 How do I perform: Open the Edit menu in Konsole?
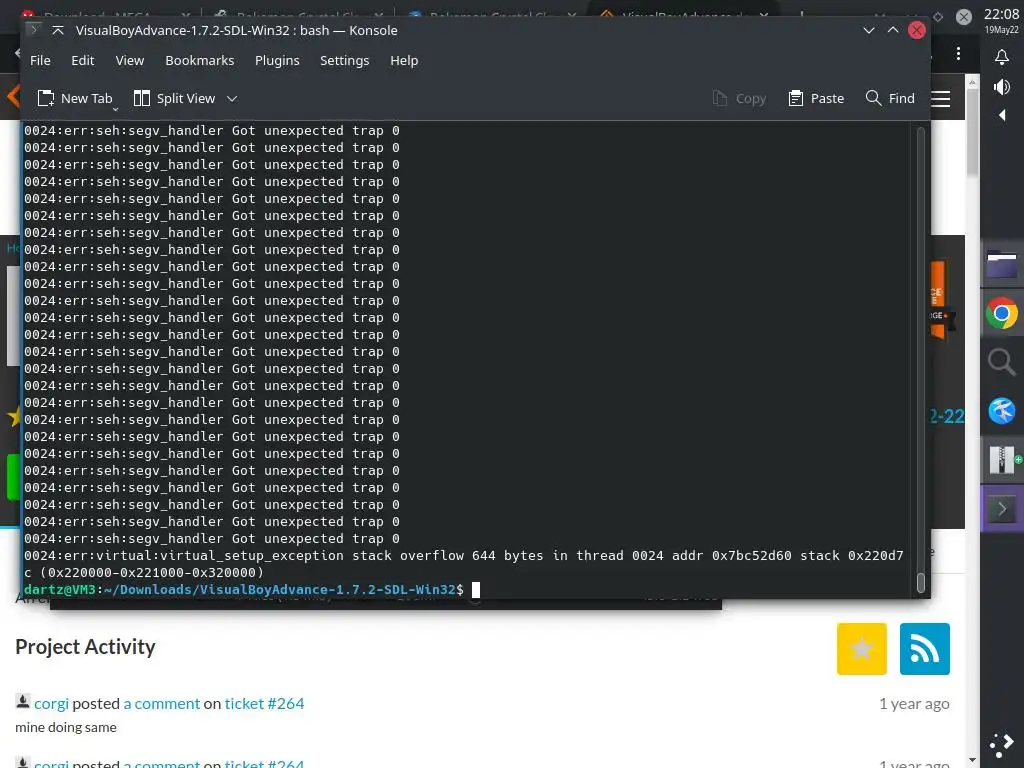pos(82,60)
